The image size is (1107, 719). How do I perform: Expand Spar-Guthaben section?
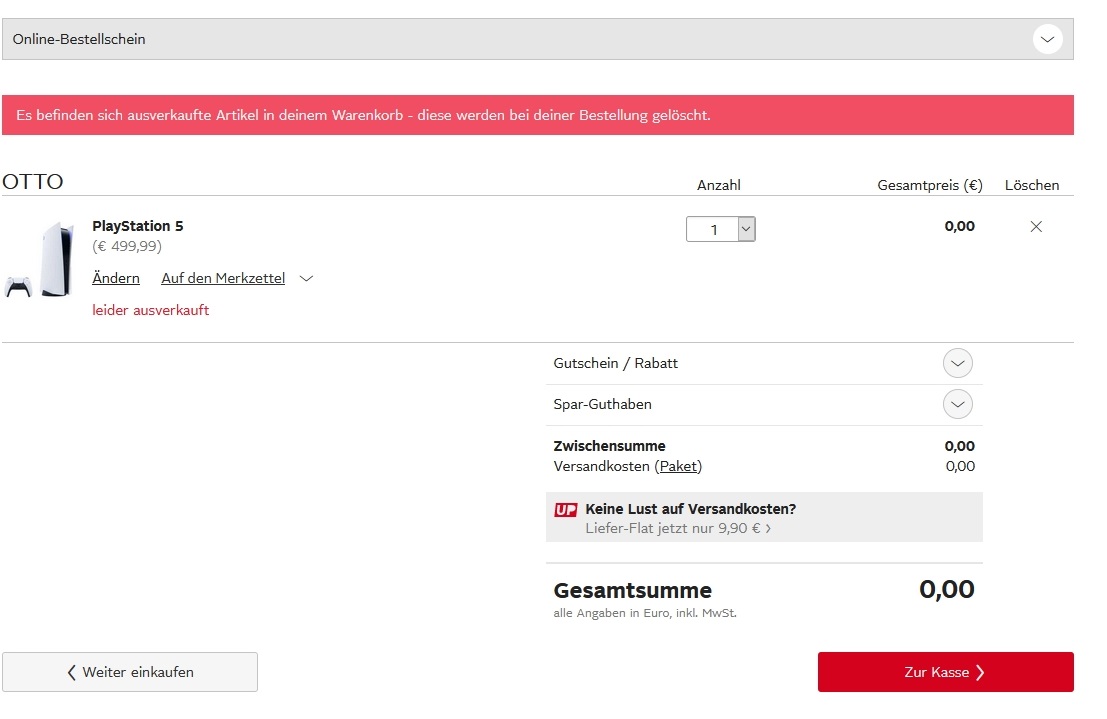[957, 404]
